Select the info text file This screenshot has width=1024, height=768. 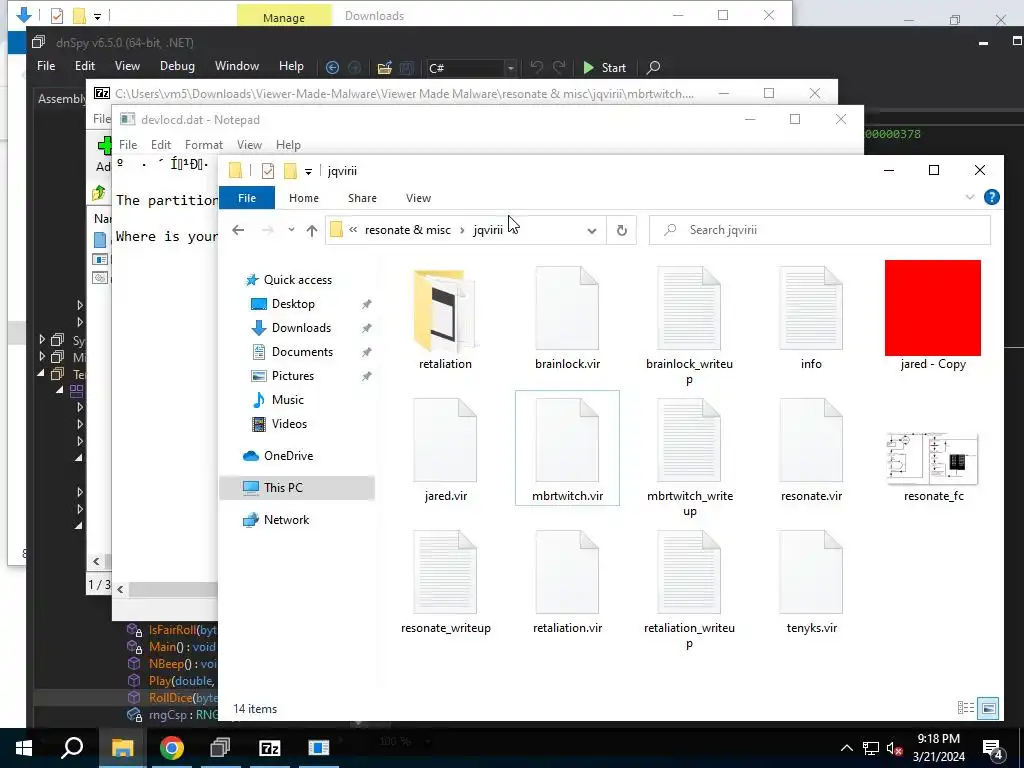coord(811,318)
